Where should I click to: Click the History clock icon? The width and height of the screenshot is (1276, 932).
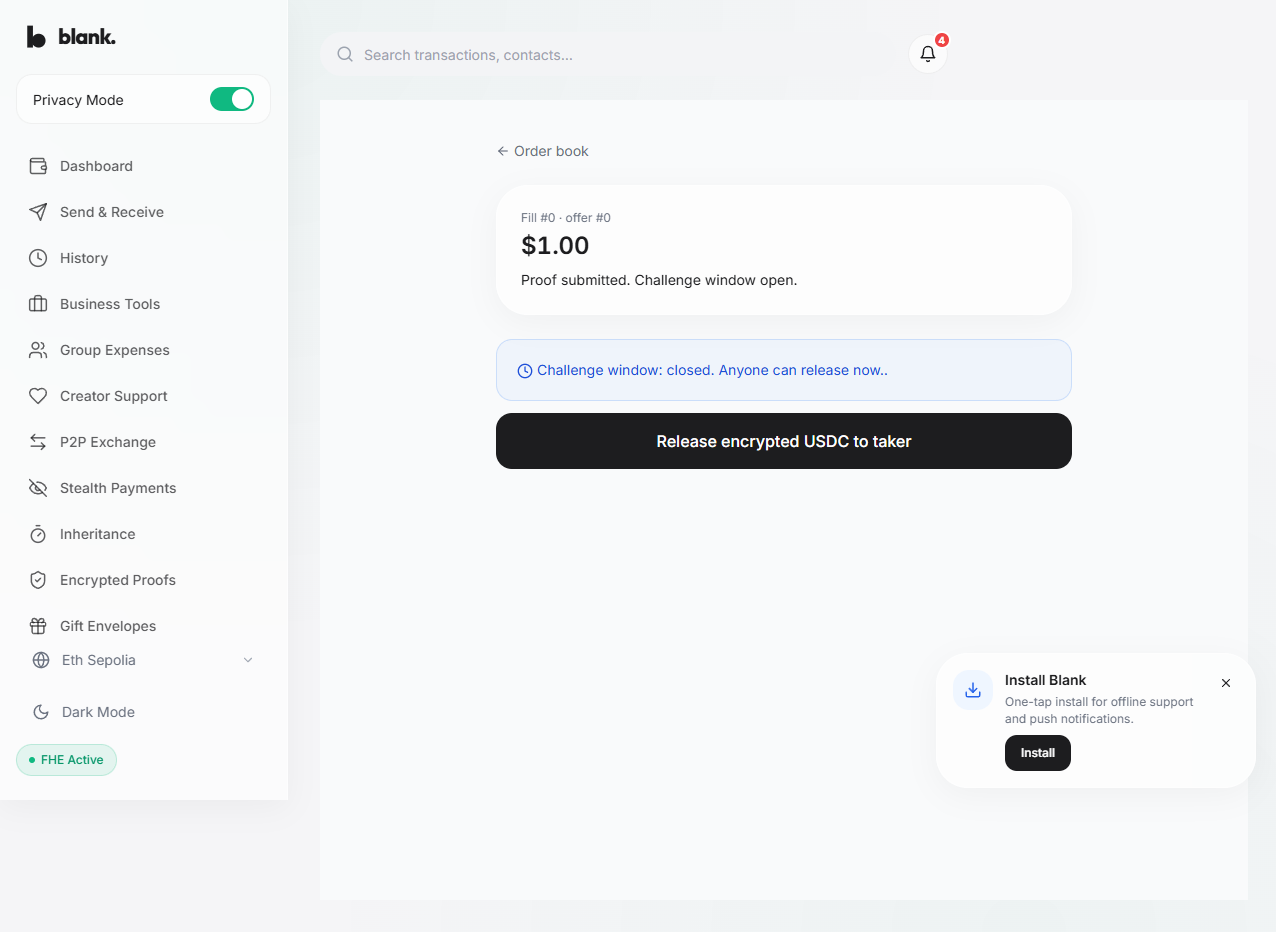pos(38,258)
